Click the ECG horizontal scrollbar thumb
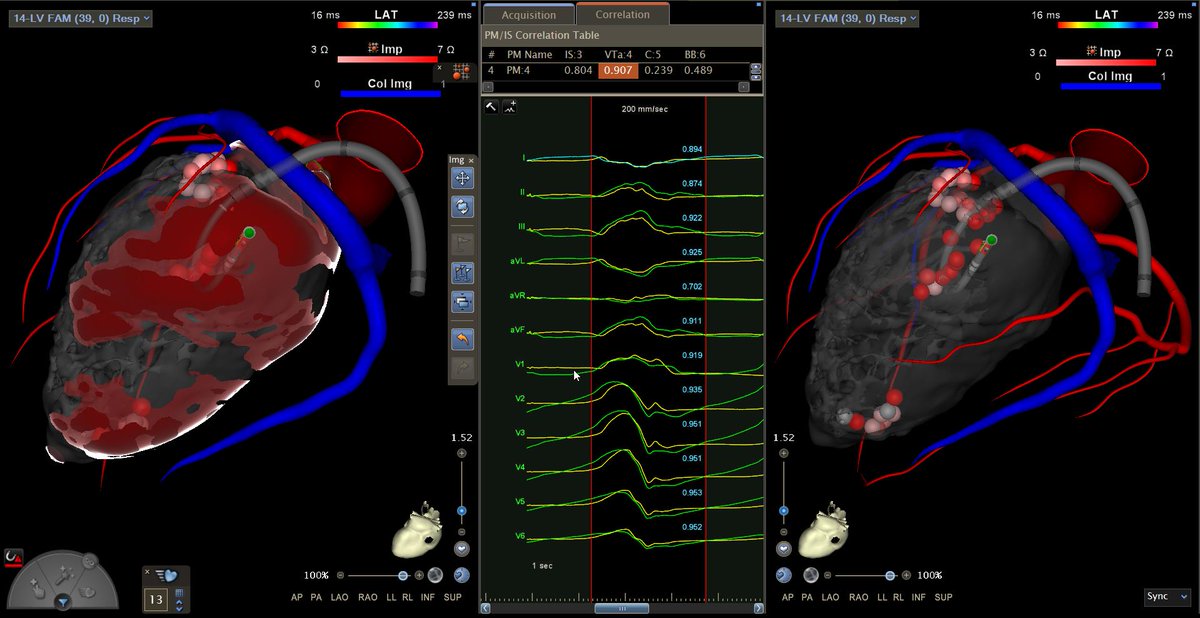The height and width of the screenshot is (618, 1200). click(622, 607)
